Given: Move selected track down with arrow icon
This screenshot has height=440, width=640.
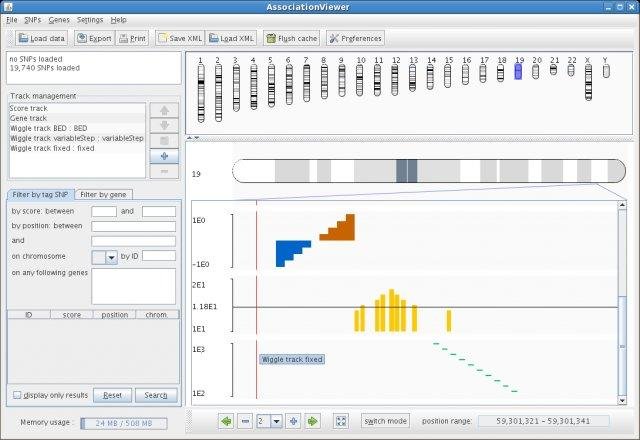Looking at the screenshot, I should (164, 125).
